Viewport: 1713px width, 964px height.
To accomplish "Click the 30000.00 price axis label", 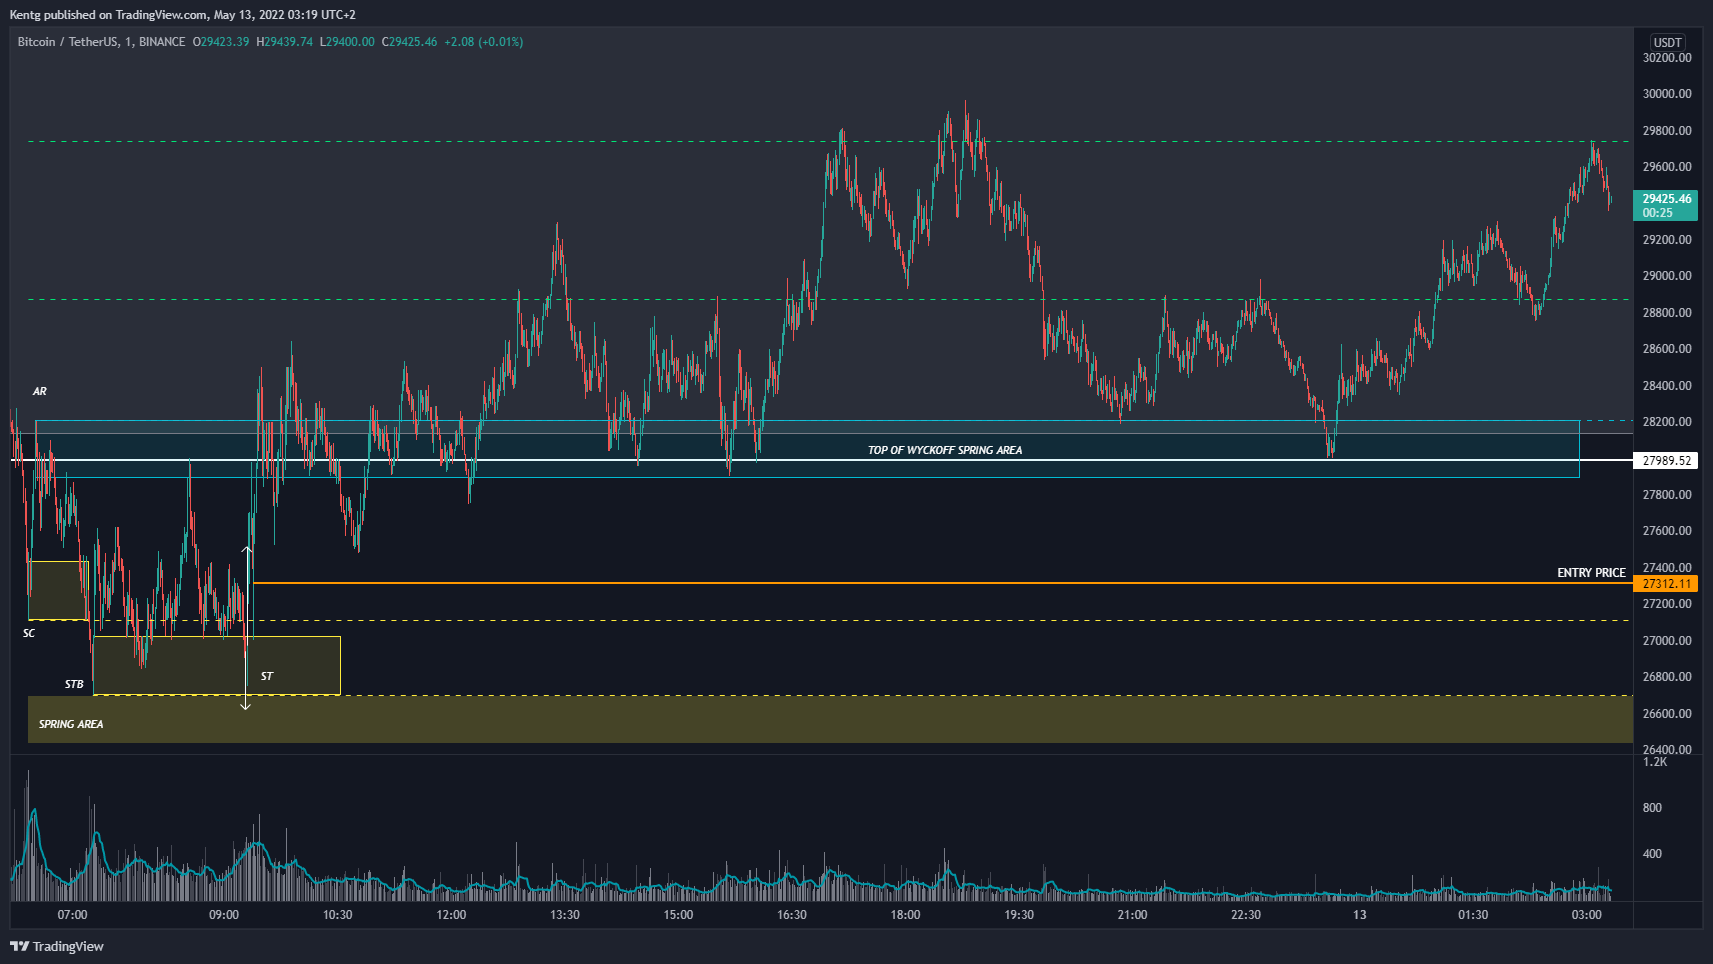I will pyautogui.click(x=1667, y=94).
